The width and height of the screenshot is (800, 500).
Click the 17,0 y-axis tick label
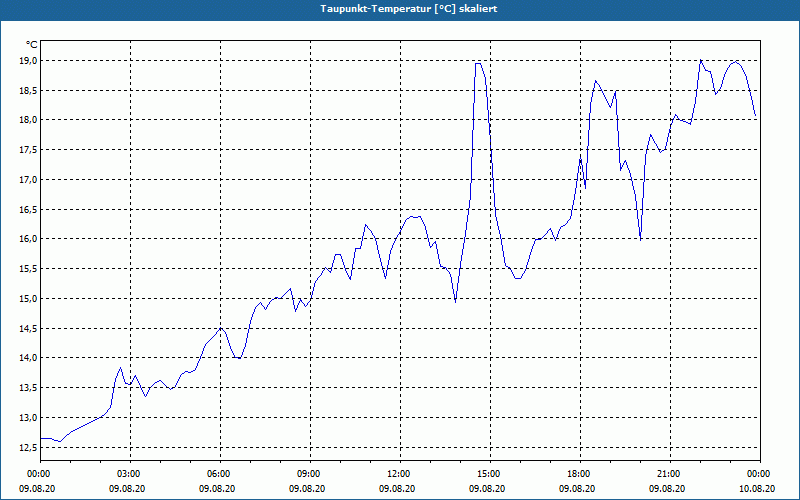(28, 180)
